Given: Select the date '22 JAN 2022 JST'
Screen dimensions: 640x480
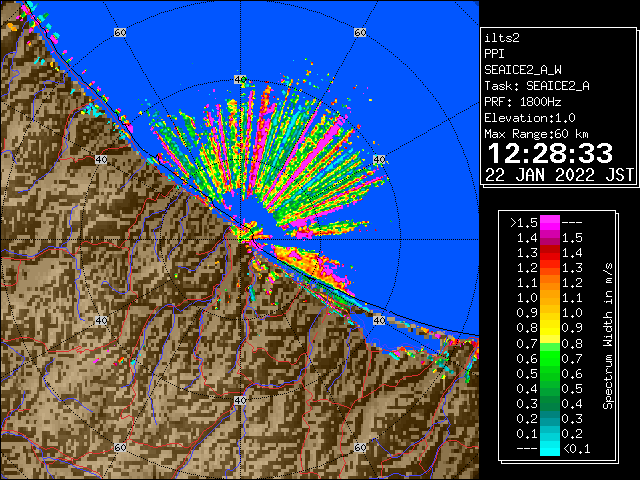Looking at the screenshot, I should tap(559, 175).
